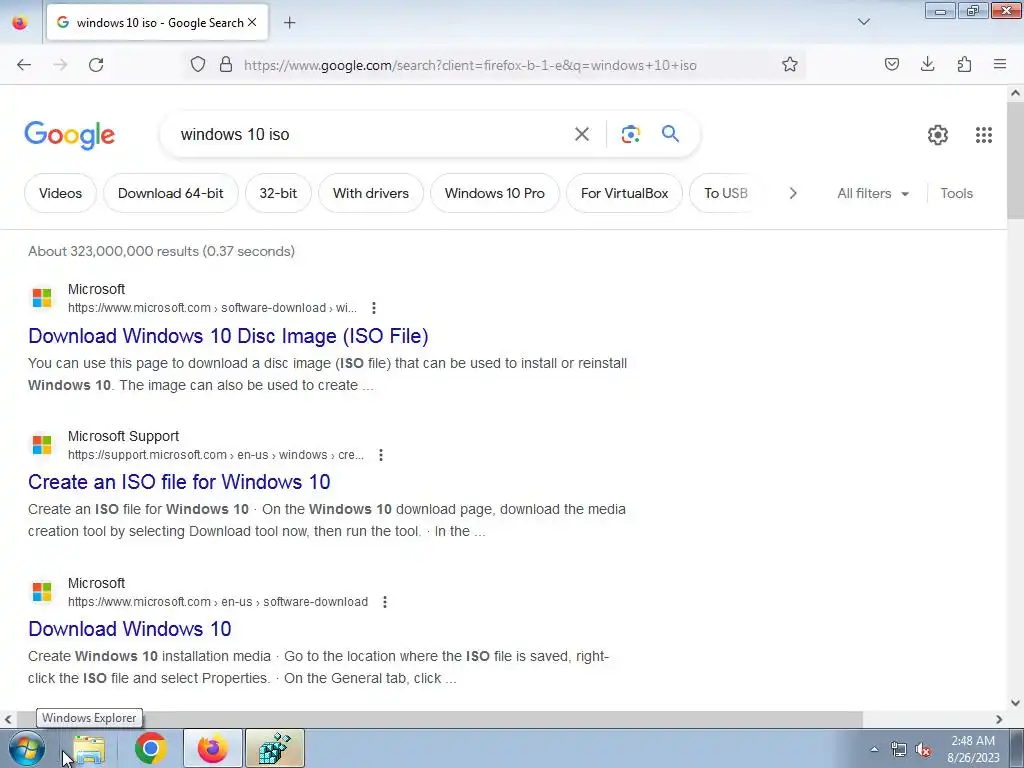
Task: Open Download Windows 10 Disc Image link
Action: click(228, 336)
